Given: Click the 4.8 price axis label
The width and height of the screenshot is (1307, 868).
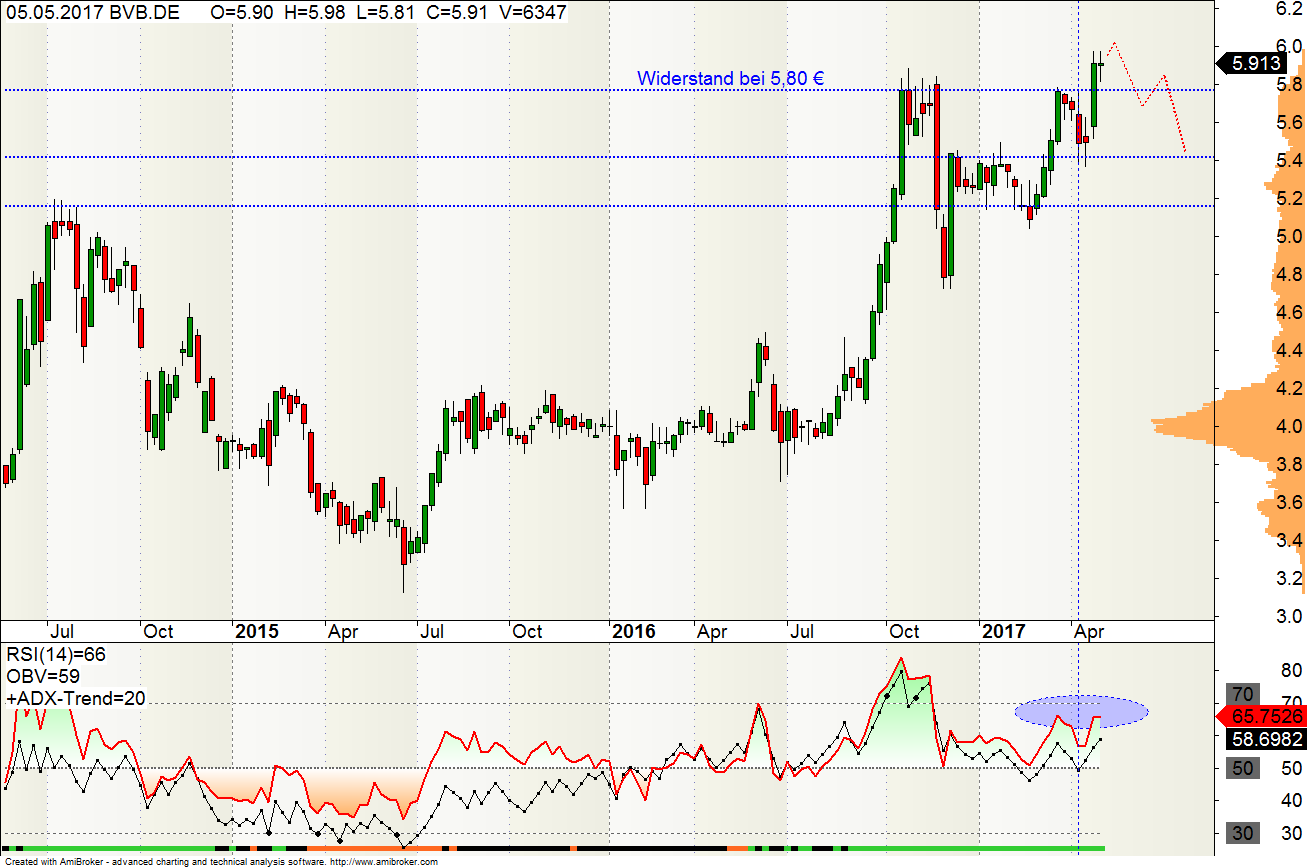Looking at the screenshot, I should pyautogui.click(x=1289, y=274).
